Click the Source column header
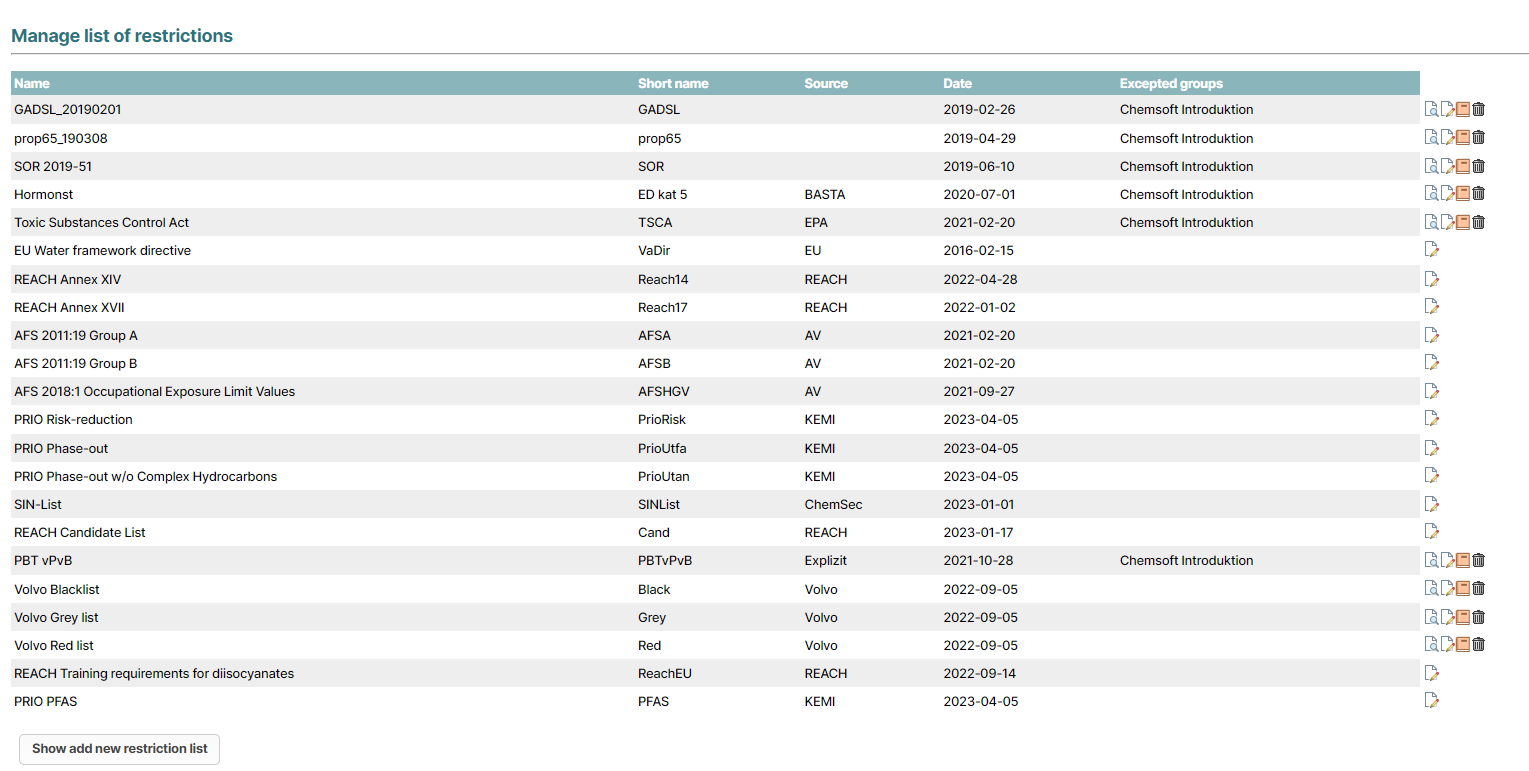The height and width of the screenshot is (771, 1529). coord(826,84)
